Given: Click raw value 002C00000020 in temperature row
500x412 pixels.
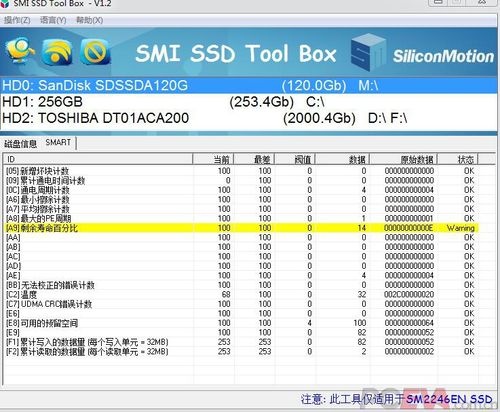Looking at the screenshot, I should [x=409, y=295].
